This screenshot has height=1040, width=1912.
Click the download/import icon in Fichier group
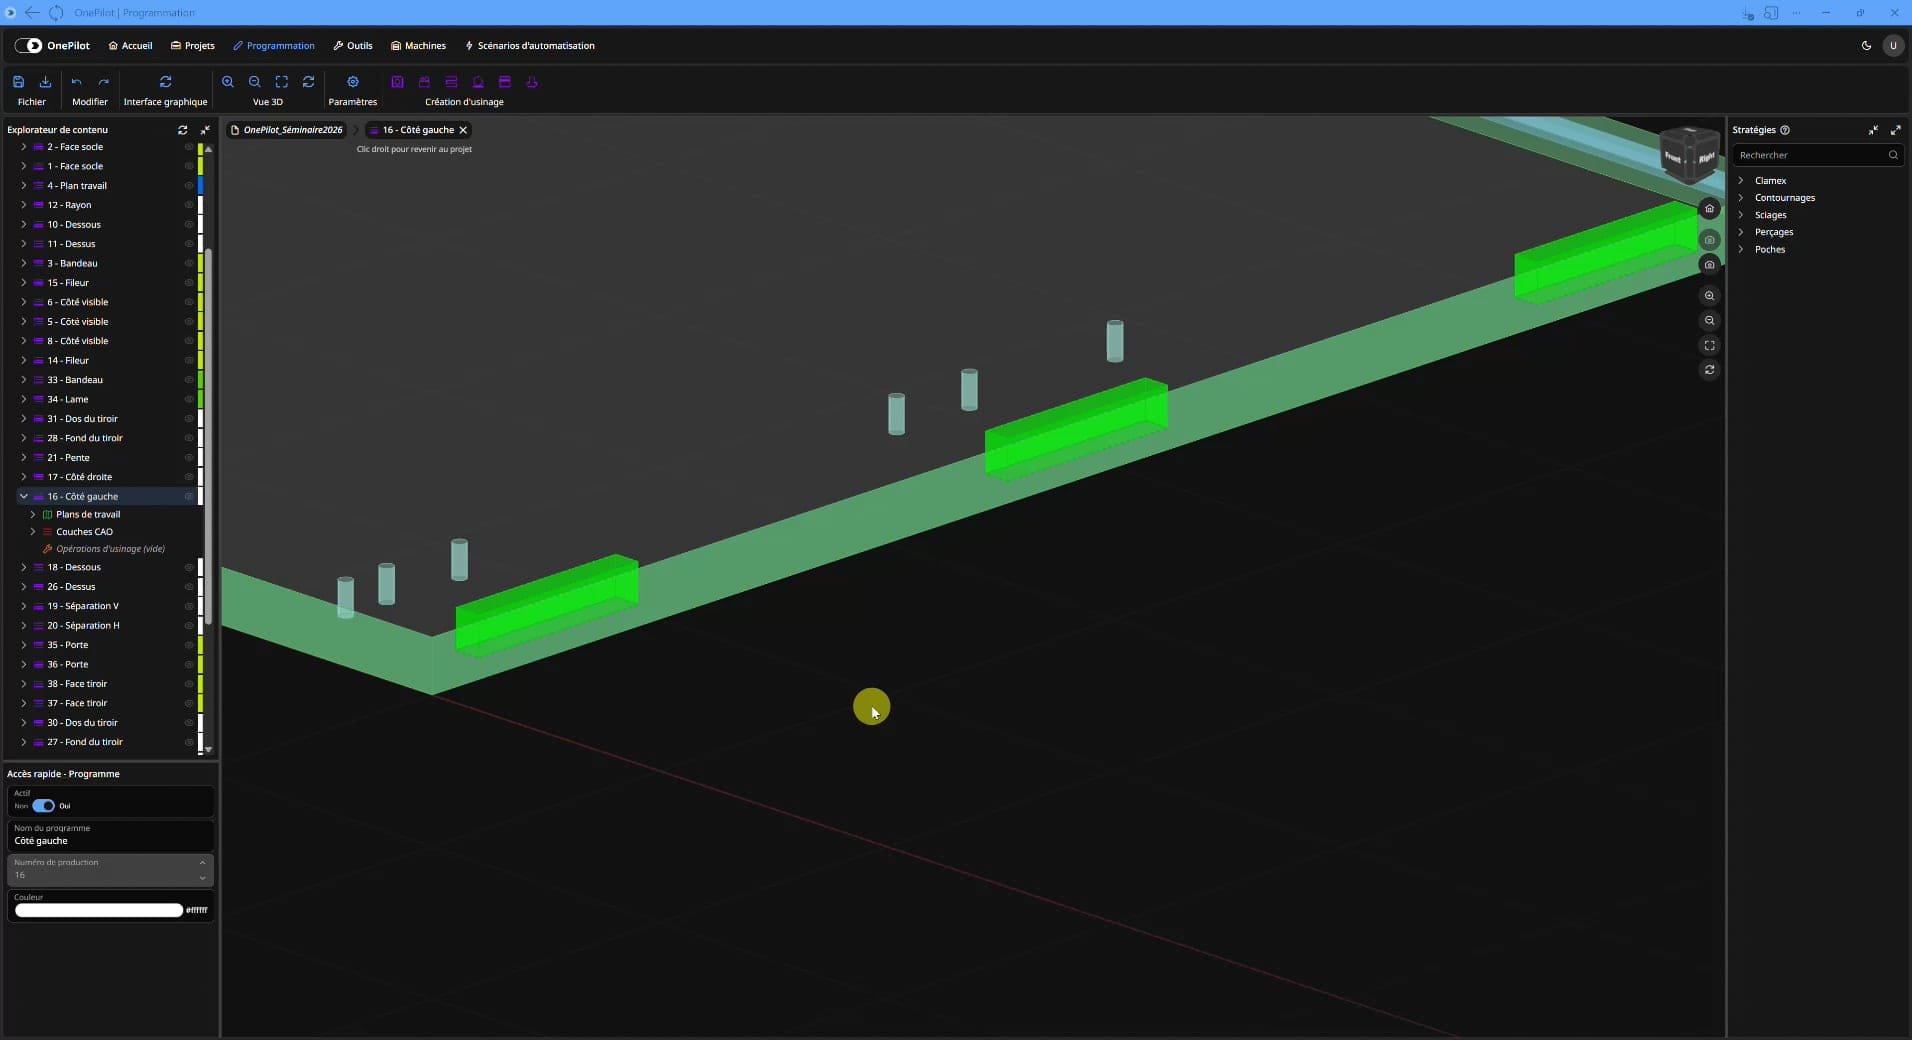[x=45, y=82]
